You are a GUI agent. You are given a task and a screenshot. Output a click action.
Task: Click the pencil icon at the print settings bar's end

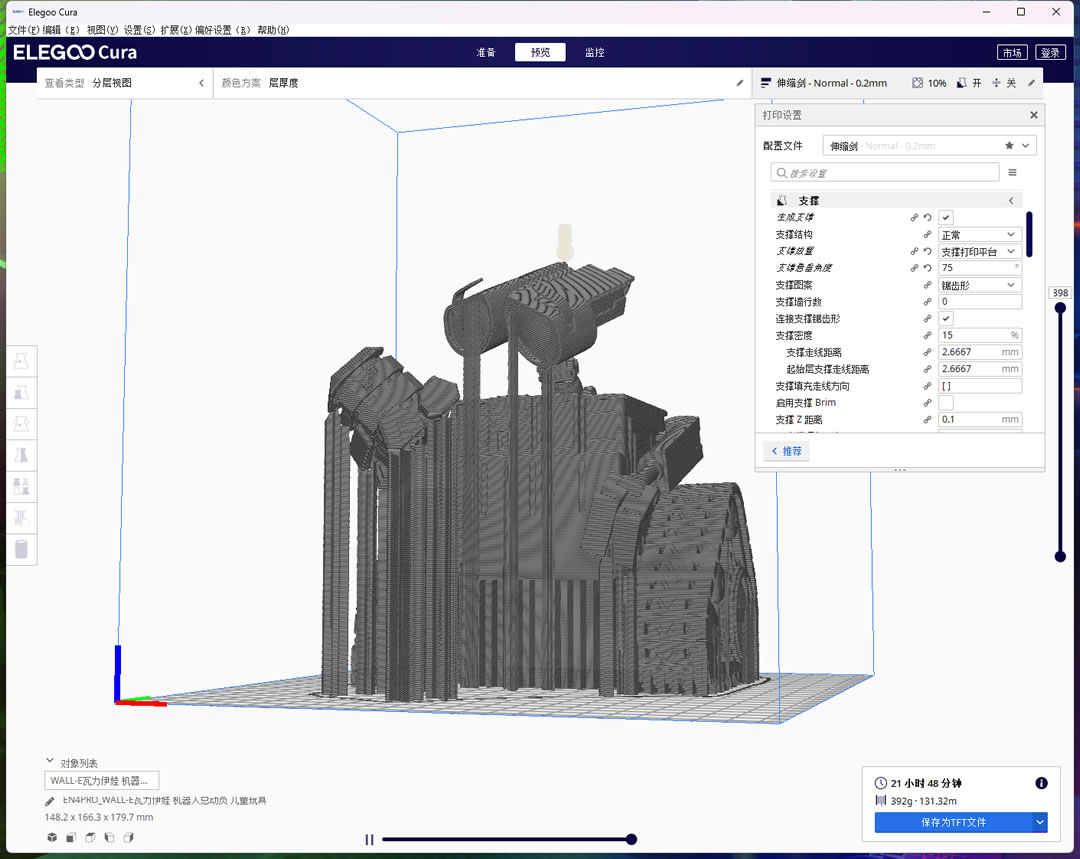point(1031,83)
